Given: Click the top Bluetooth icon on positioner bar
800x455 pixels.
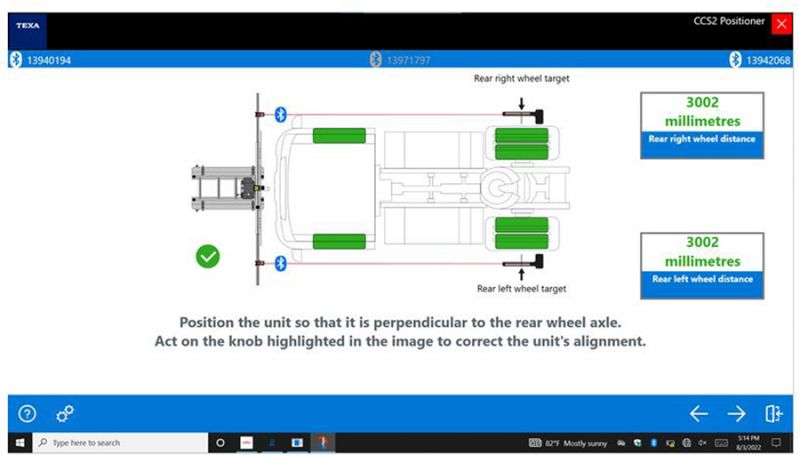Looking at the screenshot, I should (x=281, y=114).
